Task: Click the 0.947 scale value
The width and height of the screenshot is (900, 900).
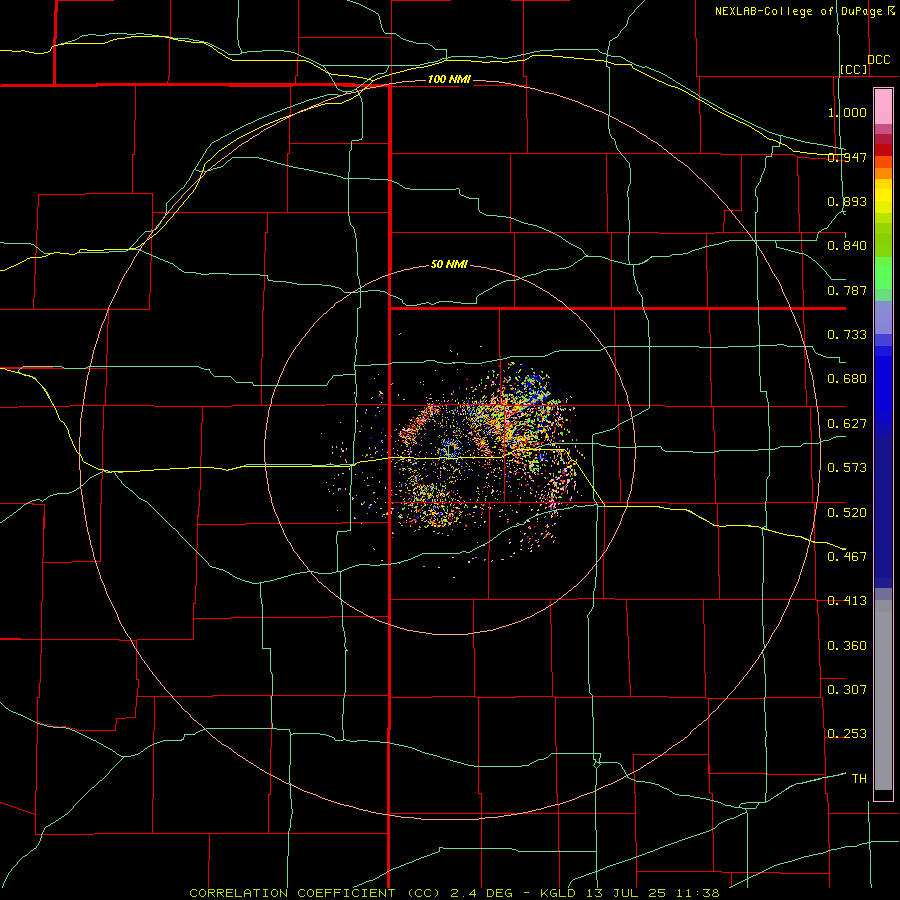Action: 847,157
